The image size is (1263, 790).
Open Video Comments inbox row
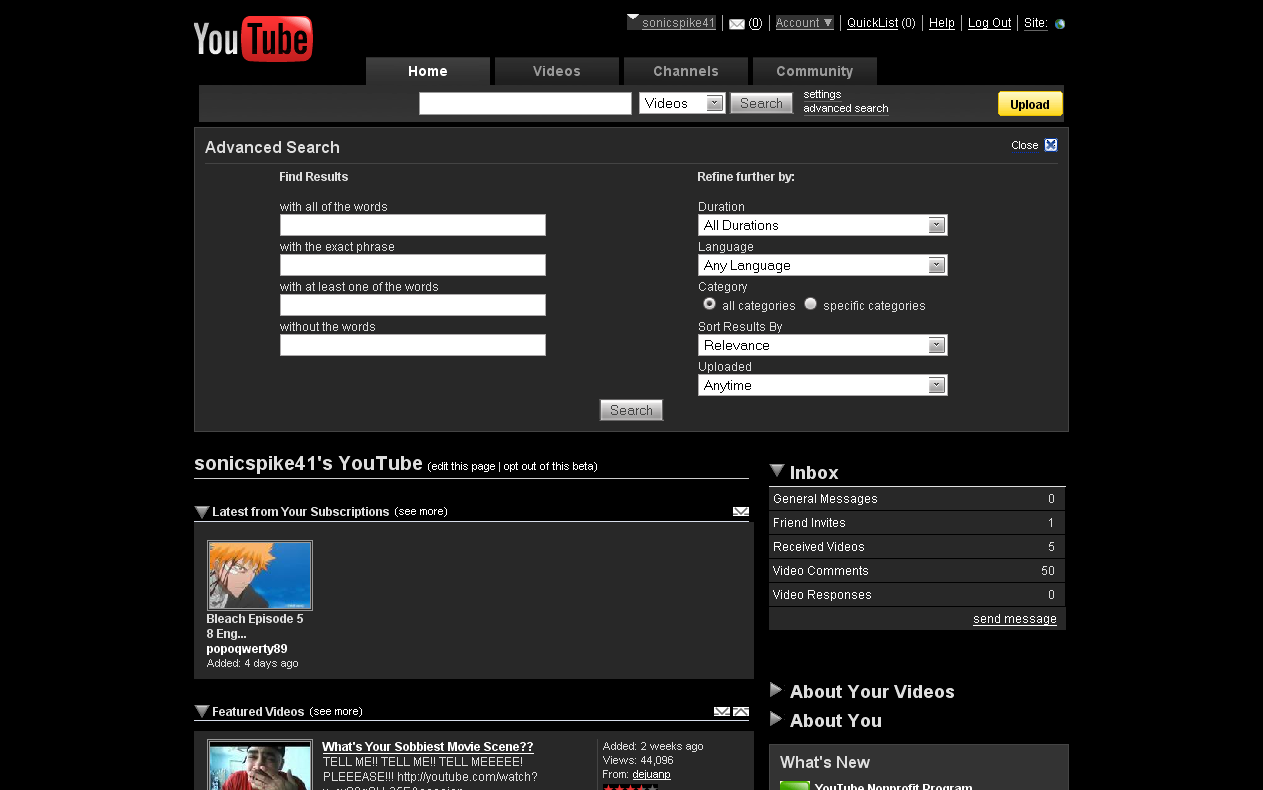[x=917, y=571]
